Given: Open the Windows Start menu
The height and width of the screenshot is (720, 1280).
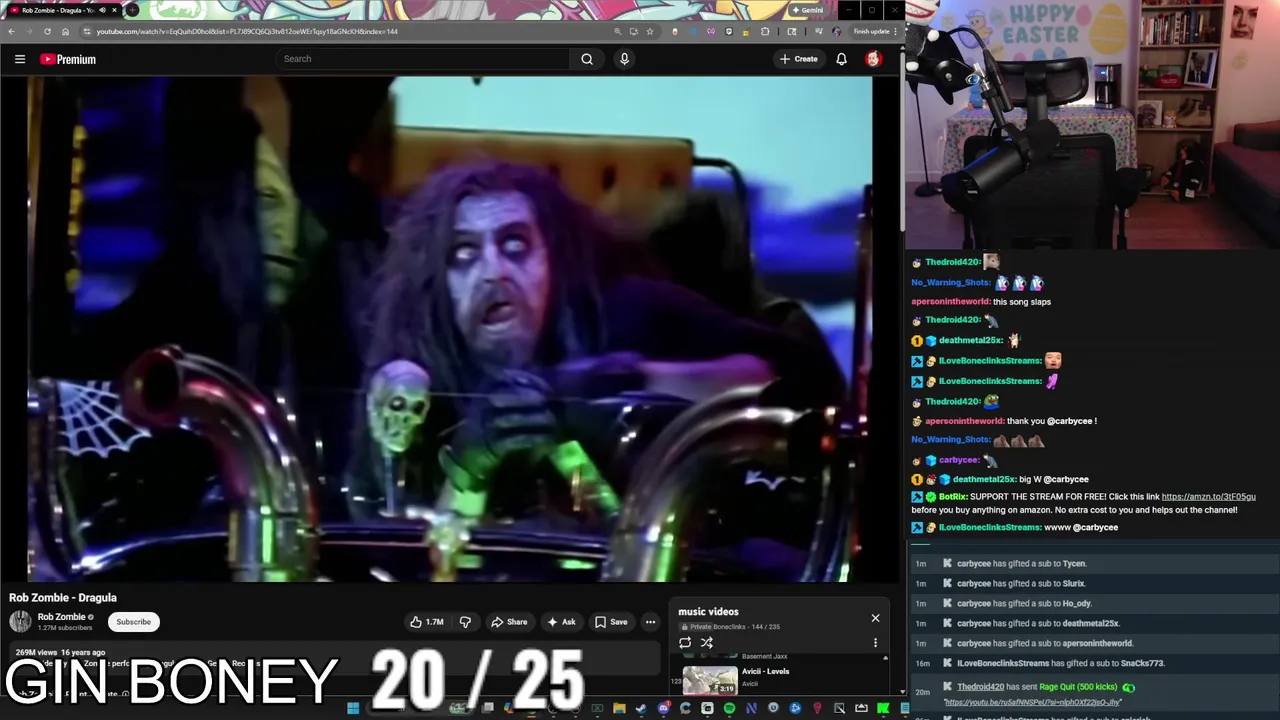Looking at the screenshot, I should click(353, 708).
